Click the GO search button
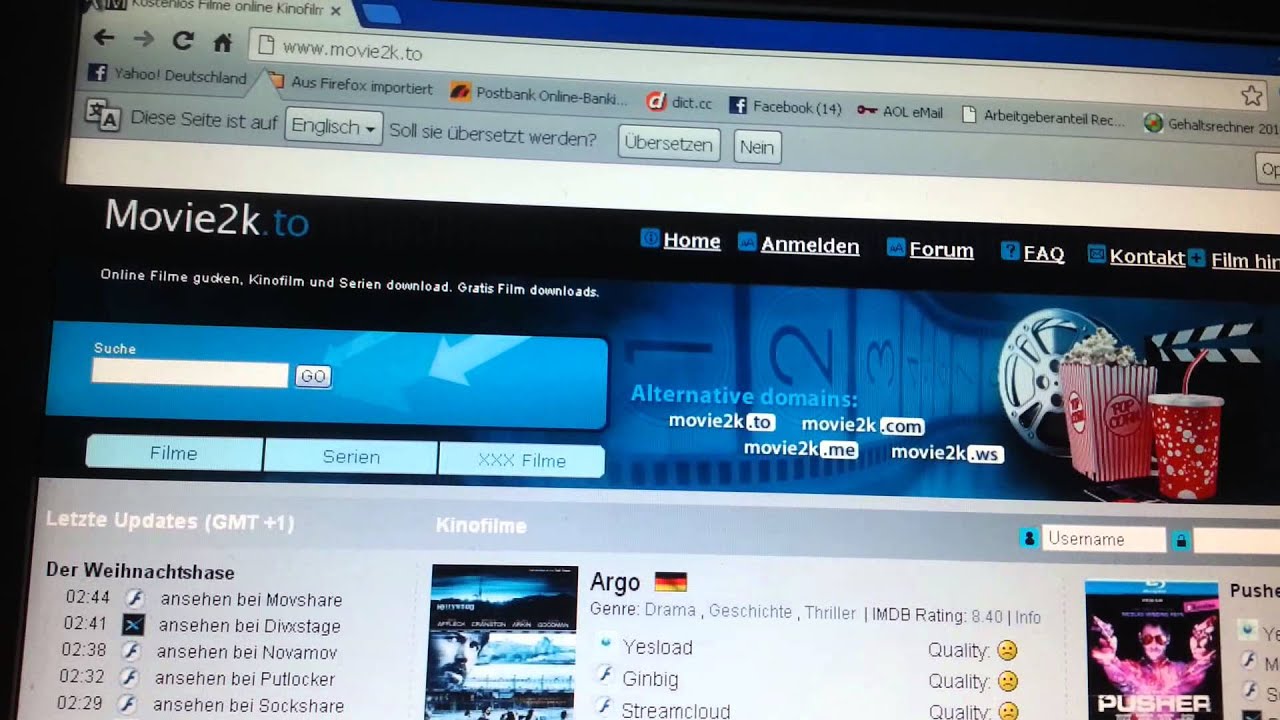The image size is (1280, 720). [x=313, y=376]
